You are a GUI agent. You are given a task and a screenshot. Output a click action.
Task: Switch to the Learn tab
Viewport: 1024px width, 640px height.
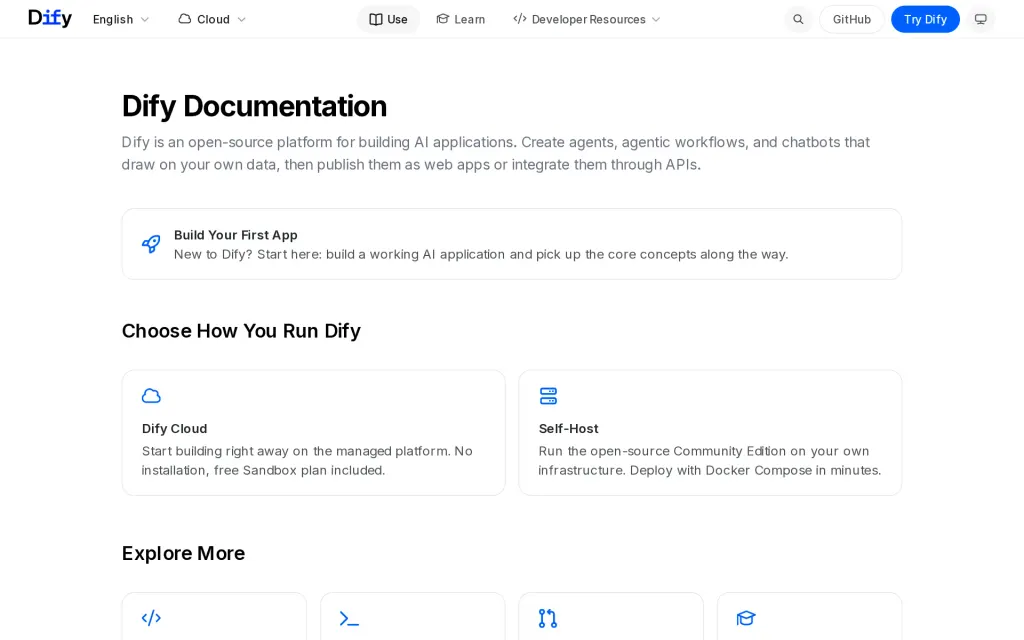[x=460, y=19]
